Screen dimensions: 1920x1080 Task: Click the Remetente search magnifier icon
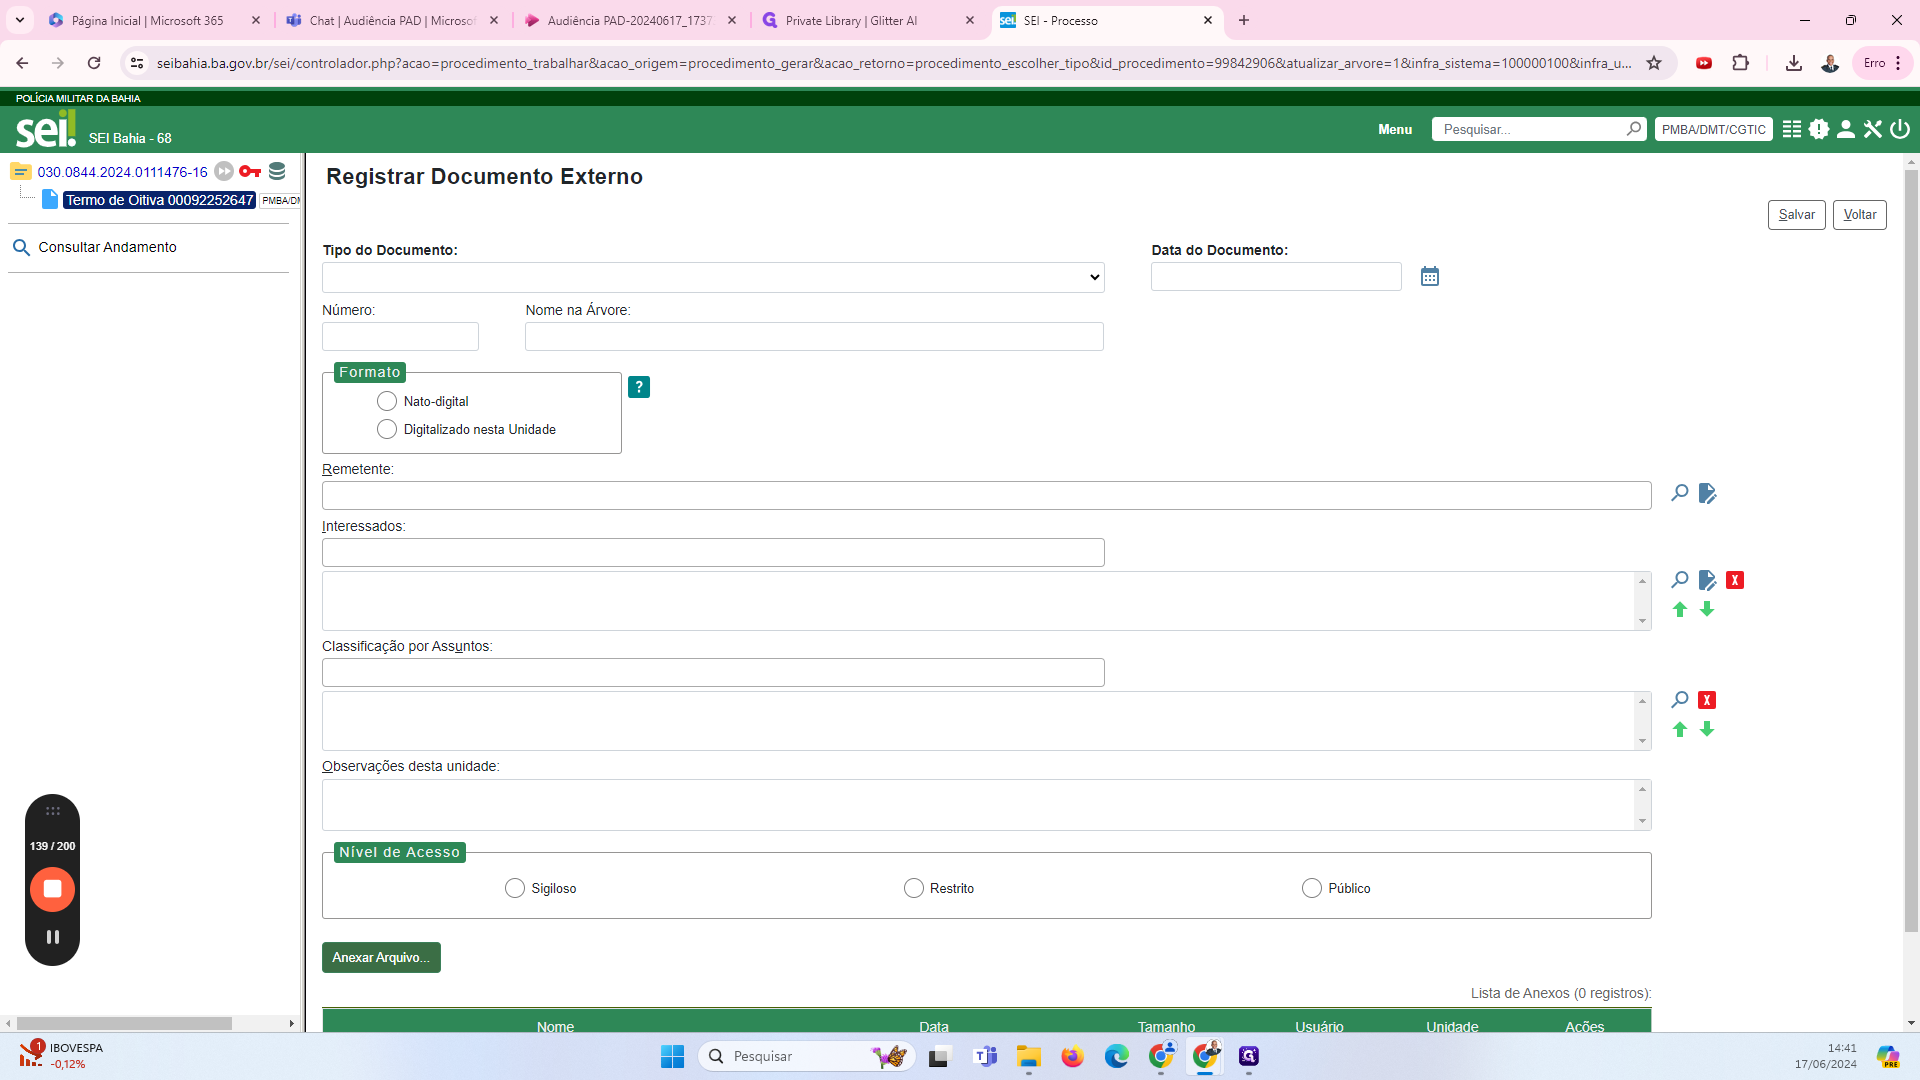click(1679, 493)
